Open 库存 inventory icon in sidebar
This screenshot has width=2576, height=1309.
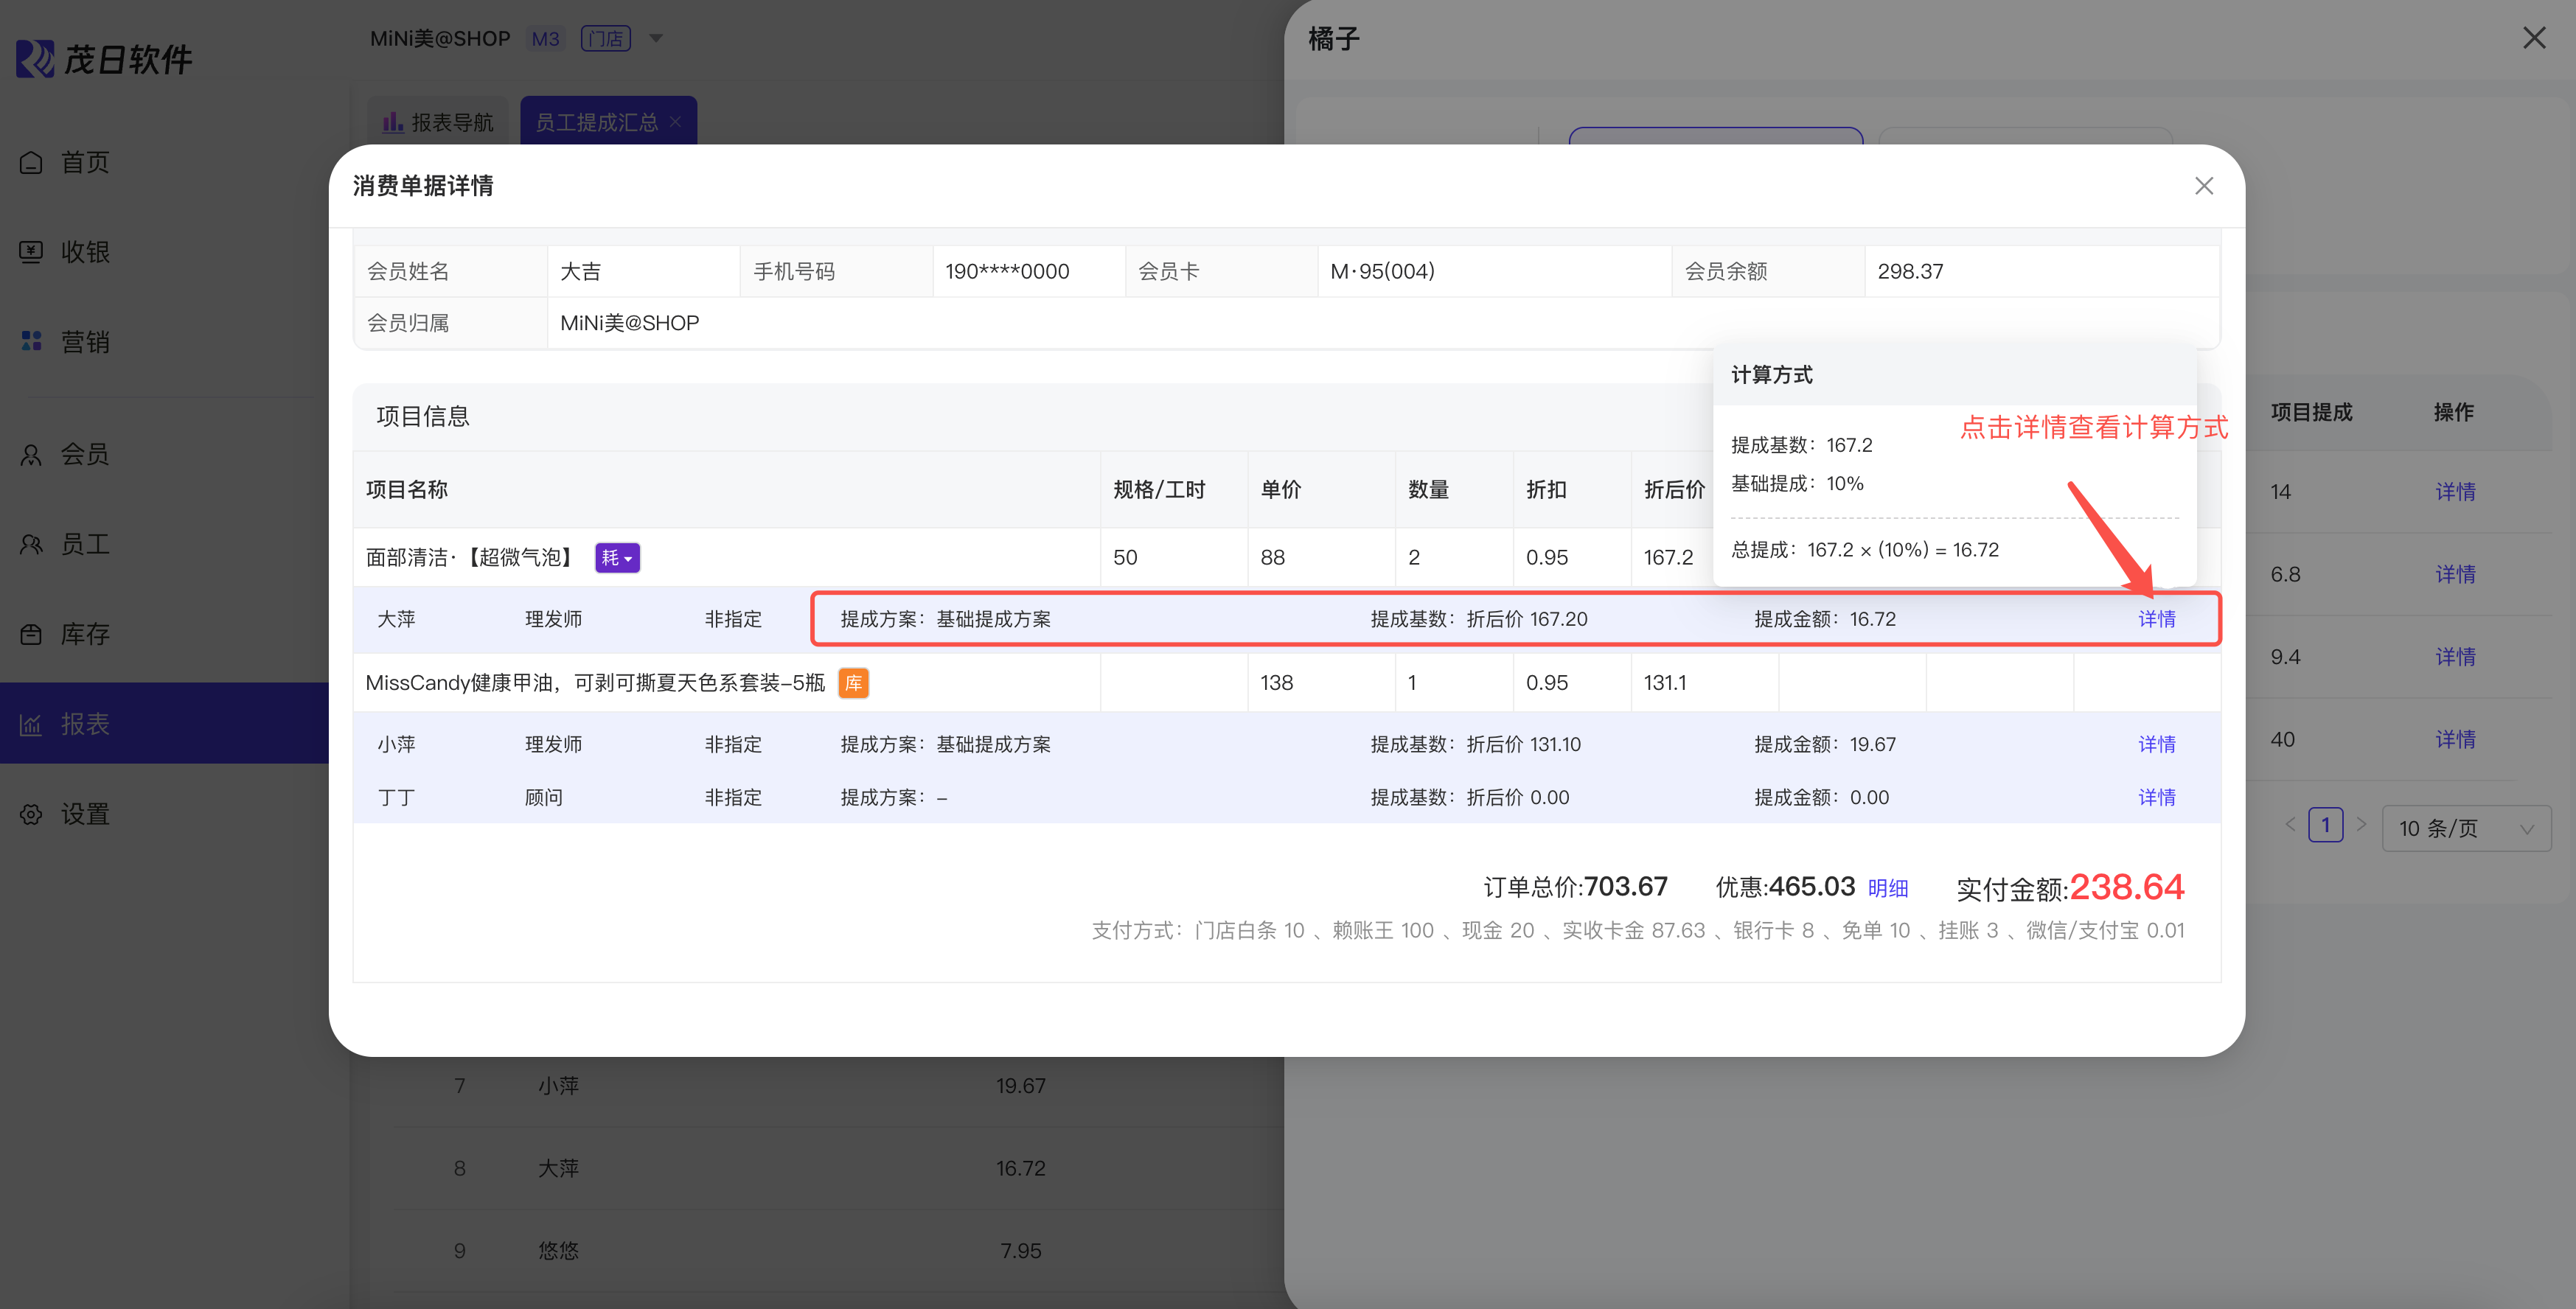pyautogui.click(x=31, y=635)
